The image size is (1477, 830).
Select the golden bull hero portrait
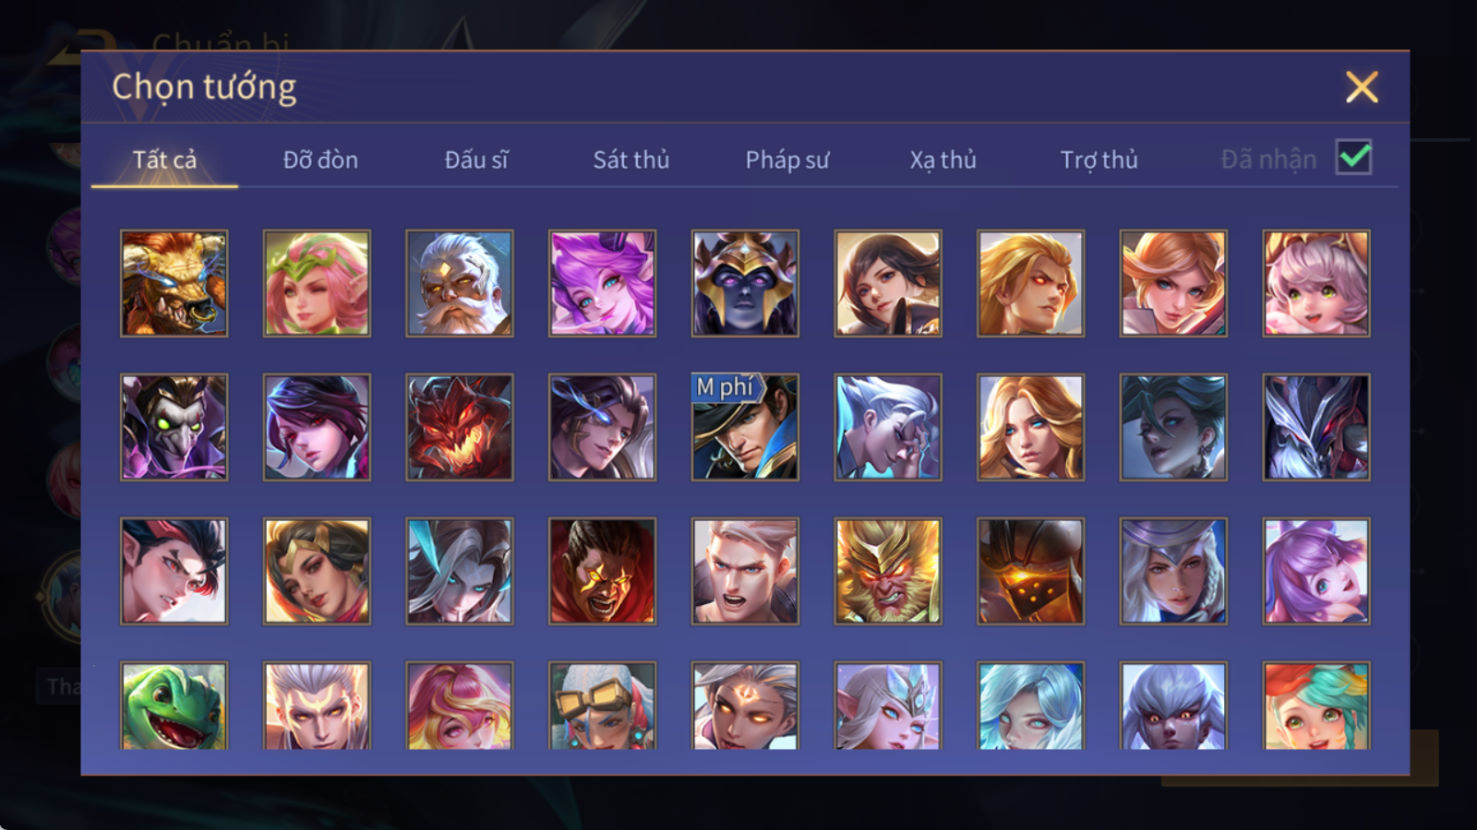tap(174, 283)
